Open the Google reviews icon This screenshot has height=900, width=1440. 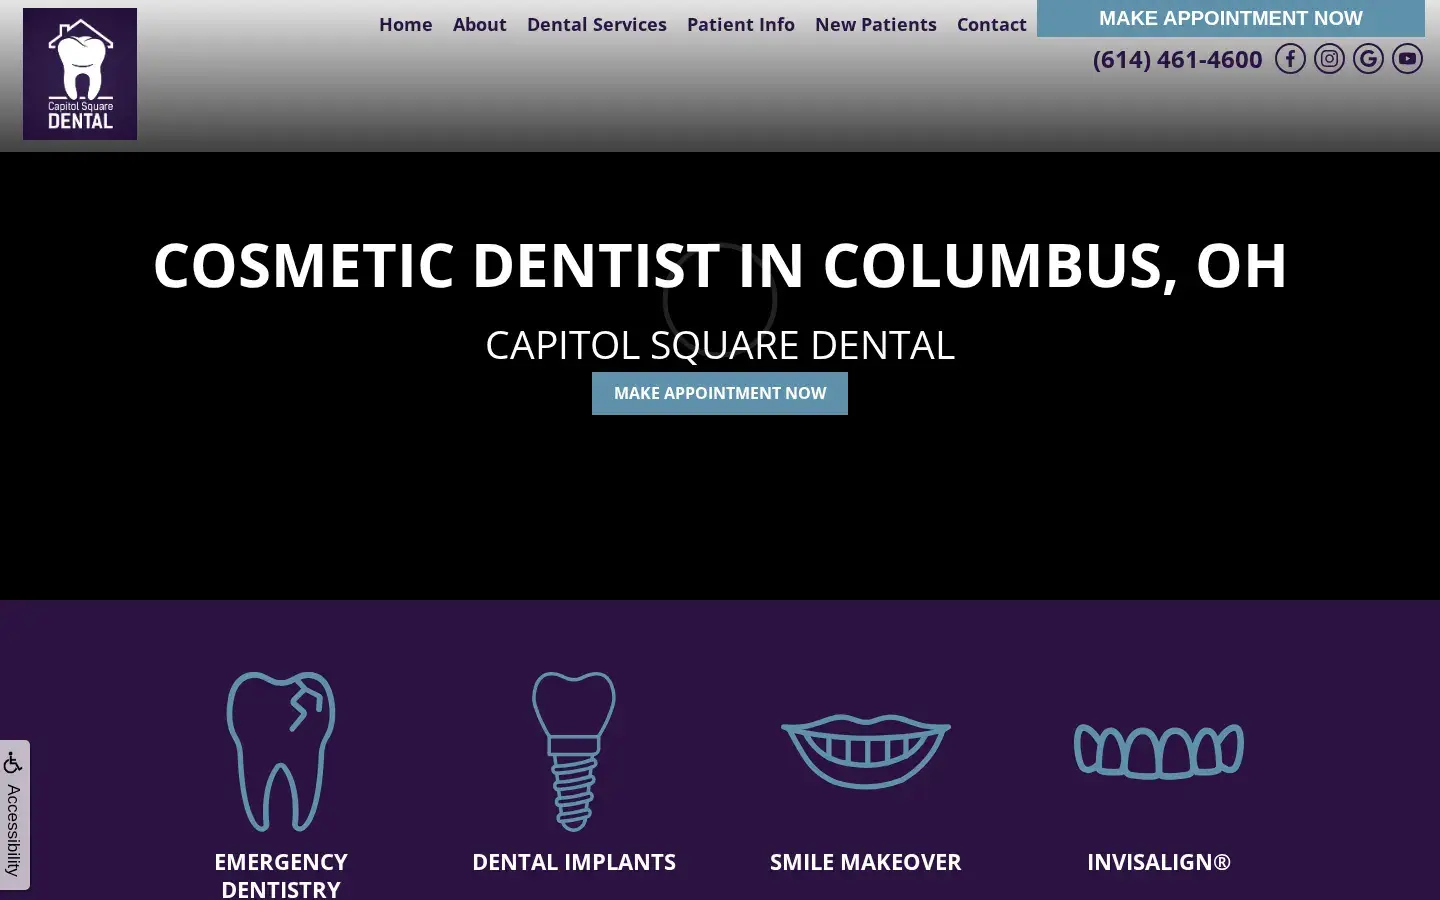click(1368, 59)
